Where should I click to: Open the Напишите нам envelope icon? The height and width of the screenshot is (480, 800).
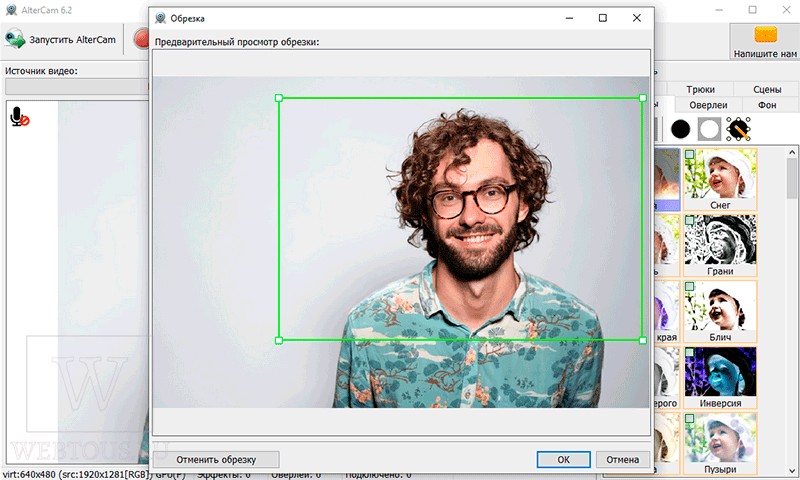pos(765,35)
